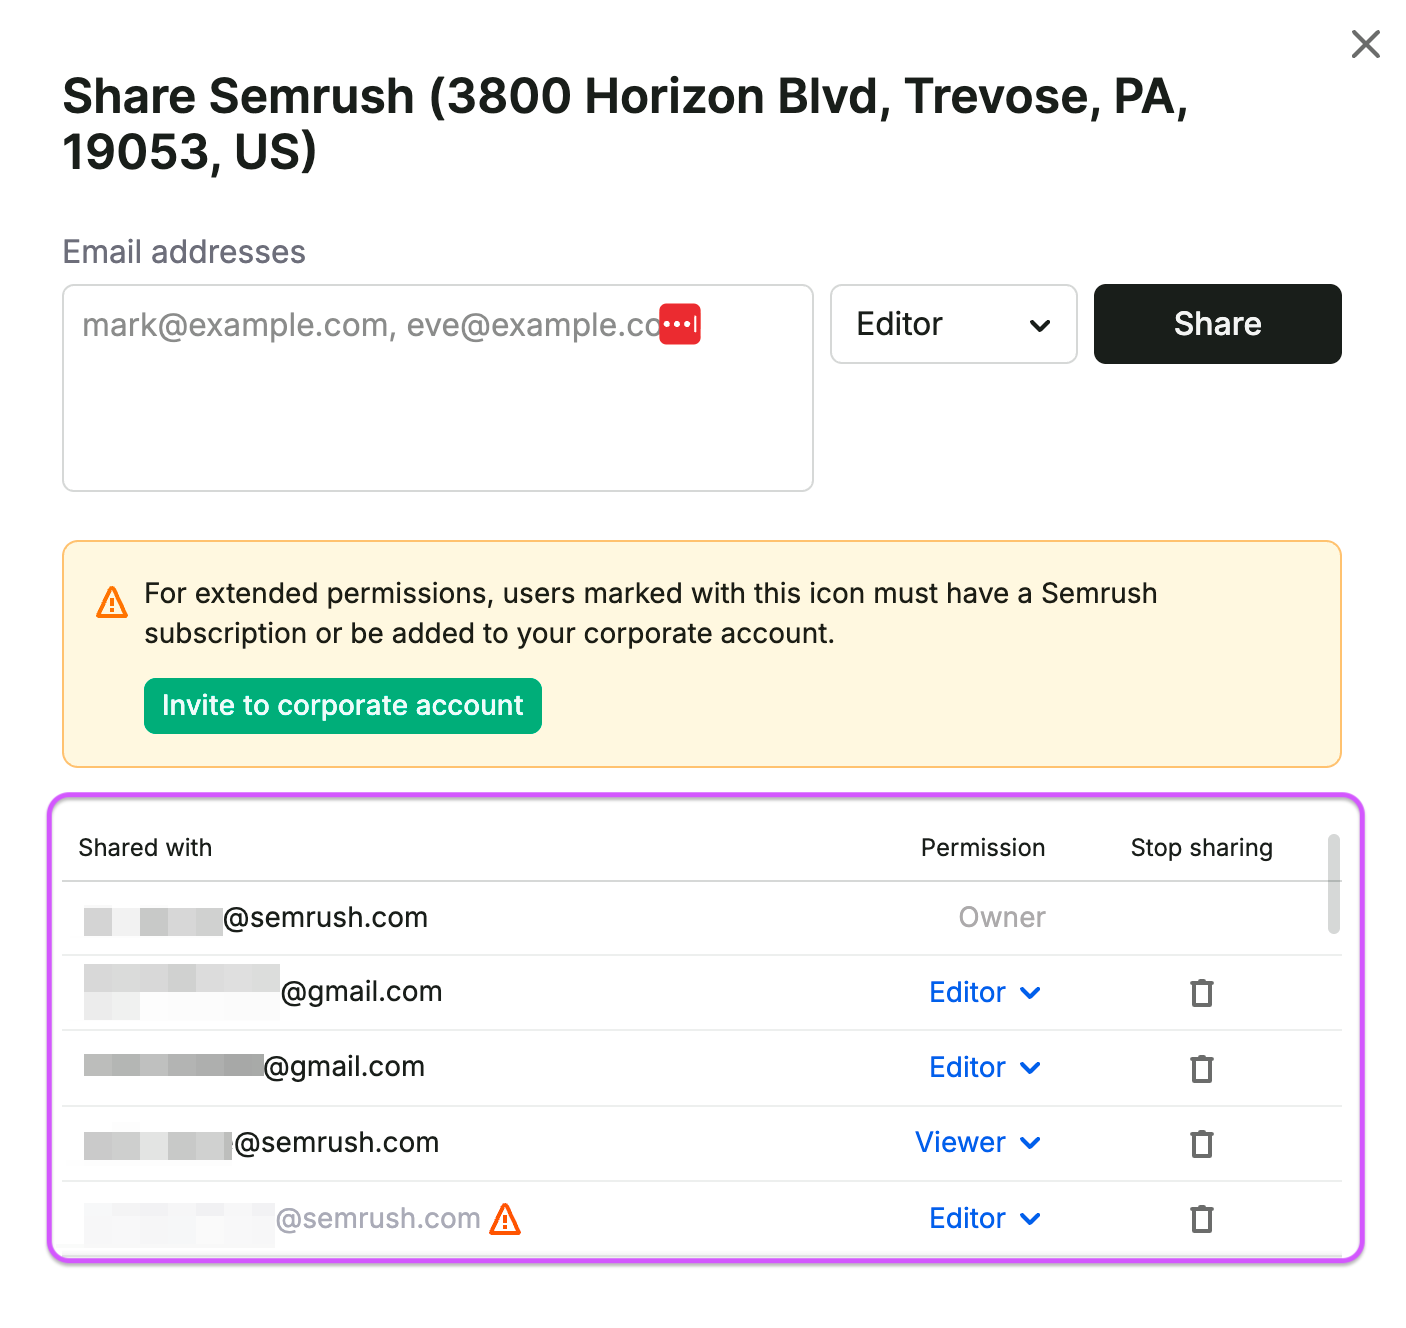
Task: Delete sharing for first gmail.com user
Action: pos(1202,993)
